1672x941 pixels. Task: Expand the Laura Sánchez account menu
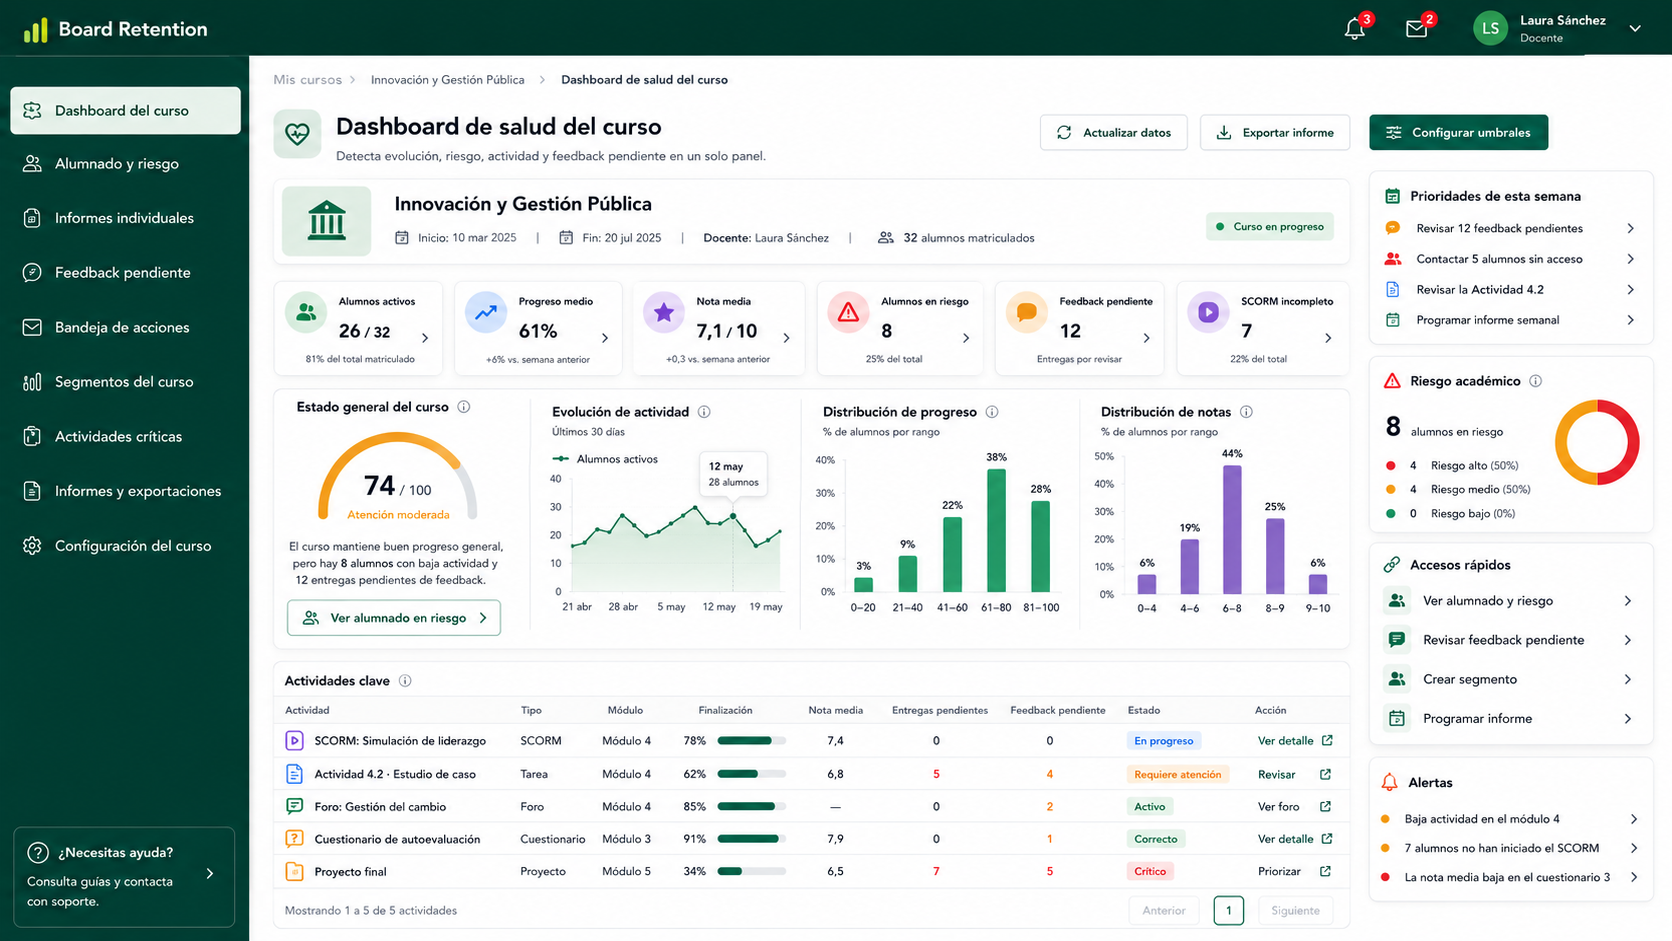pos(1635,28)
